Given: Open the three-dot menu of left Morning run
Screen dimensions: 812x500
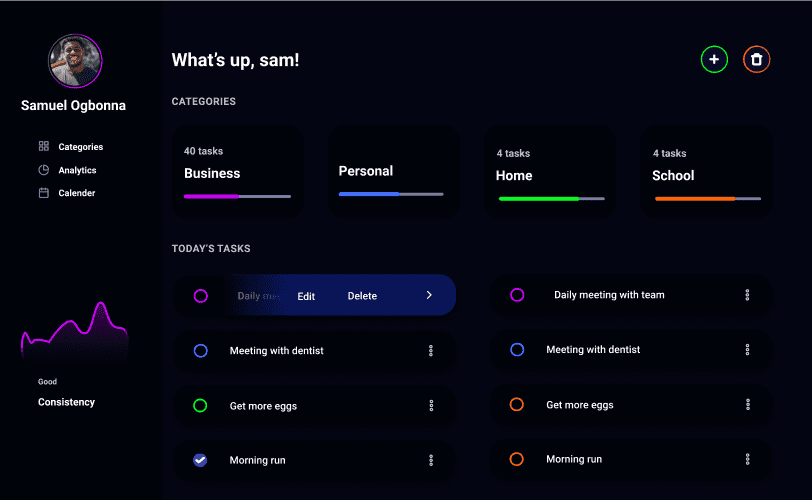Looking at the screenshot, I should [431, 460].
